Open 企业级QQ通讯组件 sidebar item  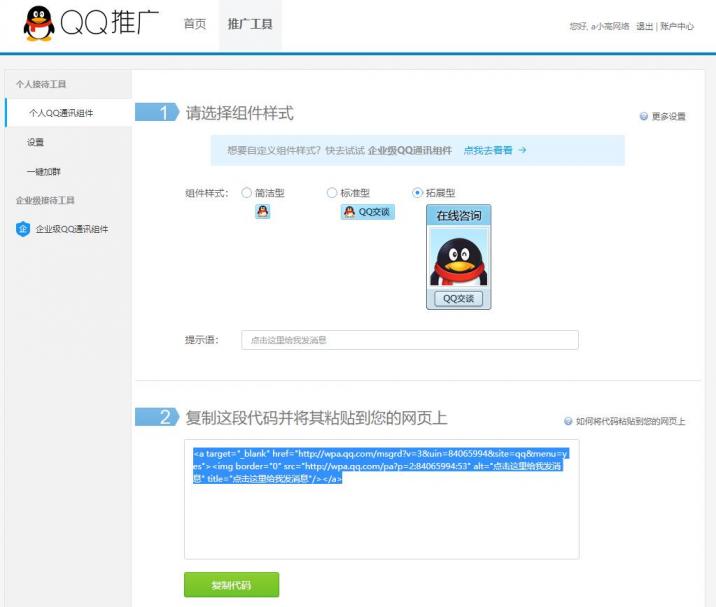tap(72, 229)
